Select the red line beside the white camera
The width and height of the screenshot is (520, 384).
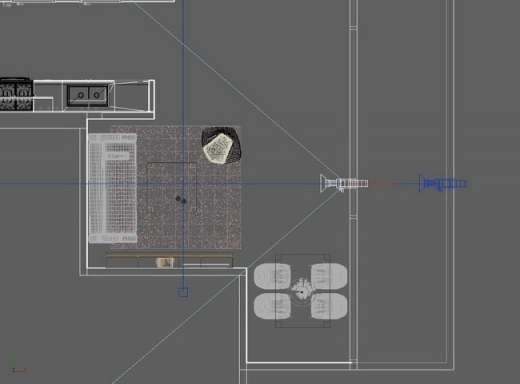point(383,183)
